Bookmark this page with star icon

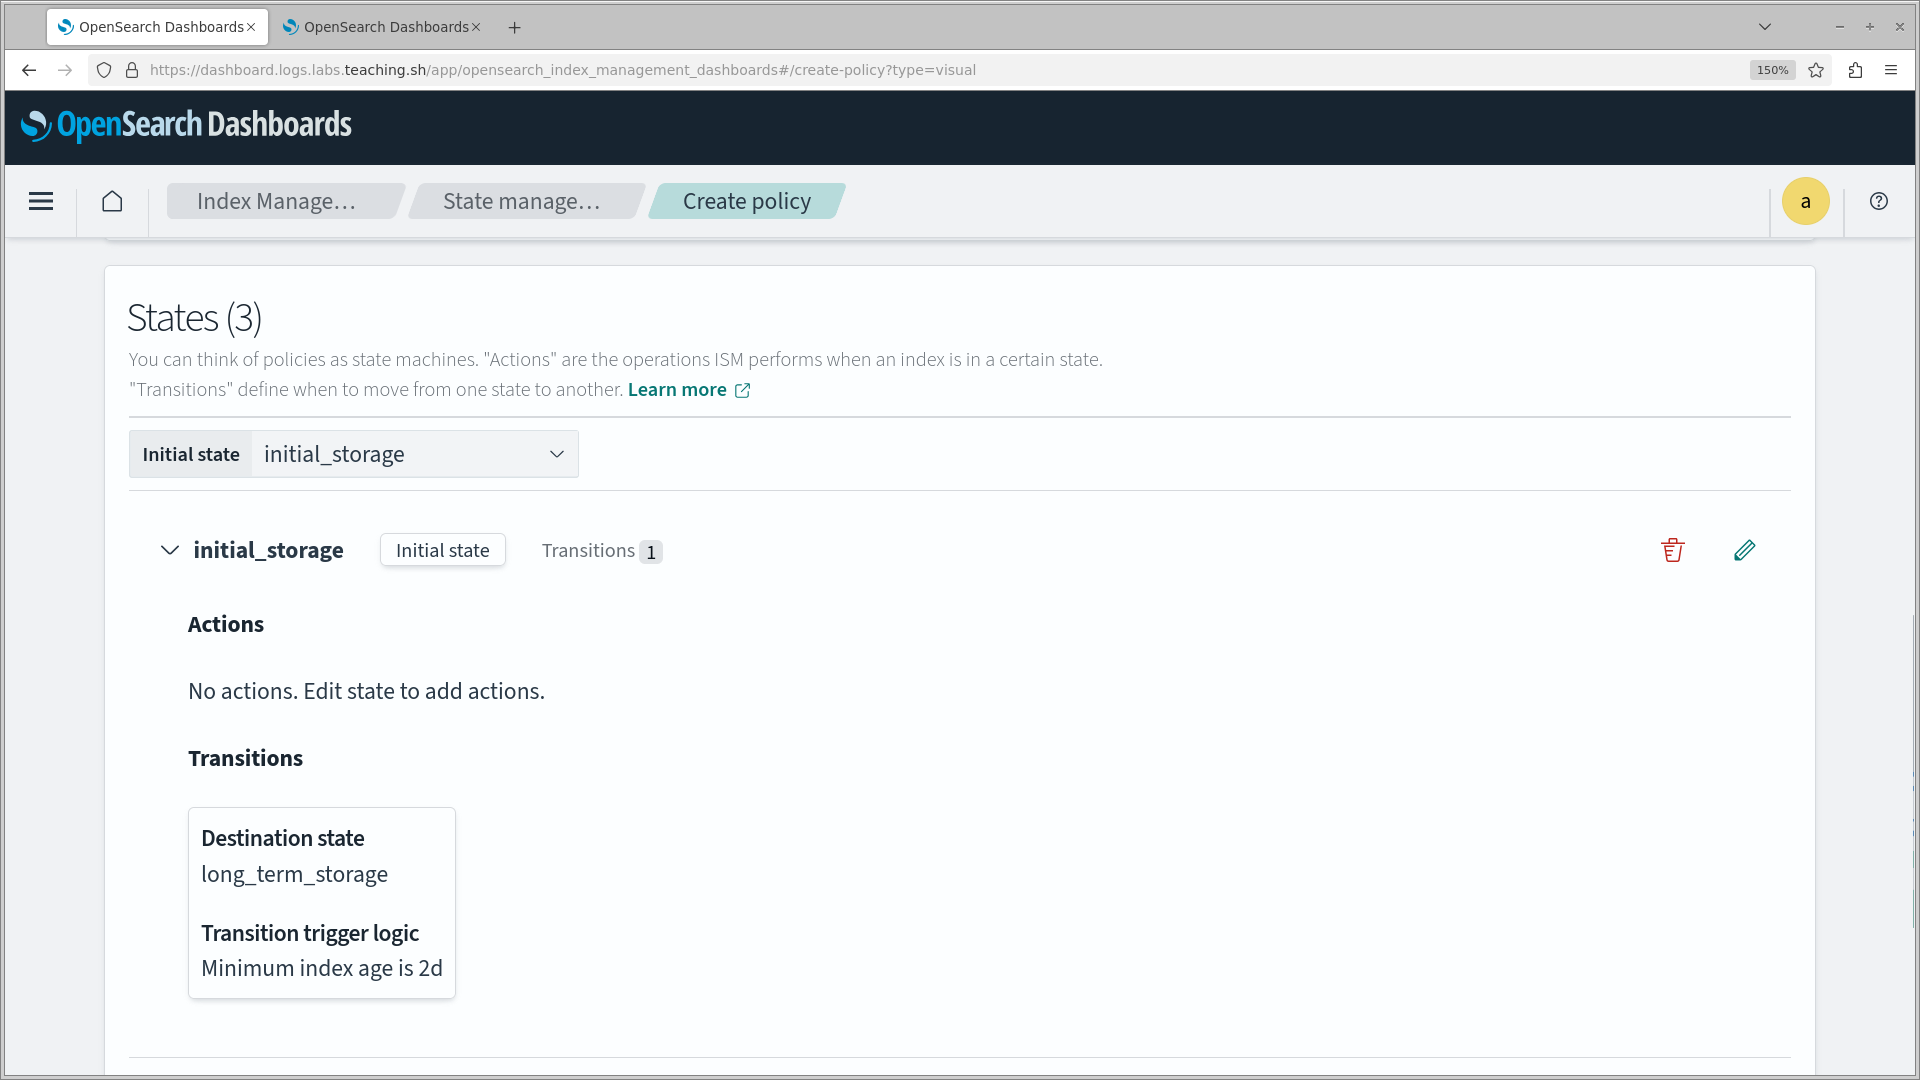tap(1816, 70)
